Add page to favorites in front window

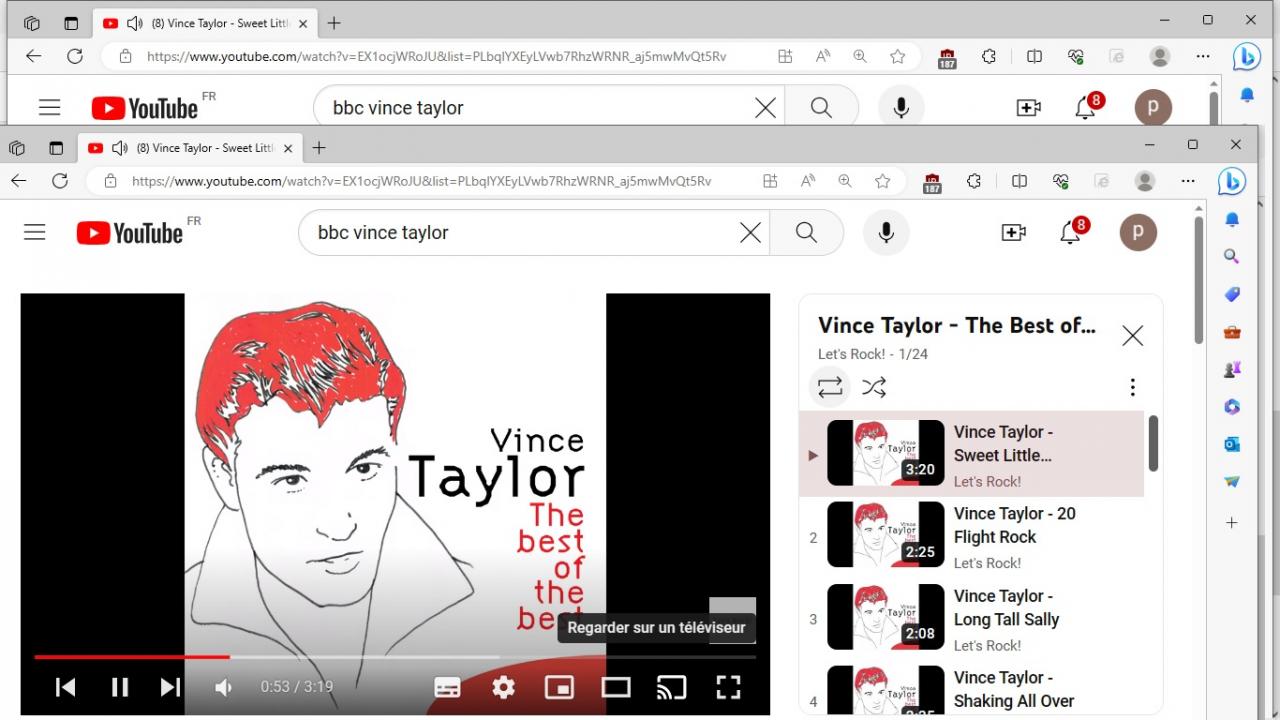[882, 181]
